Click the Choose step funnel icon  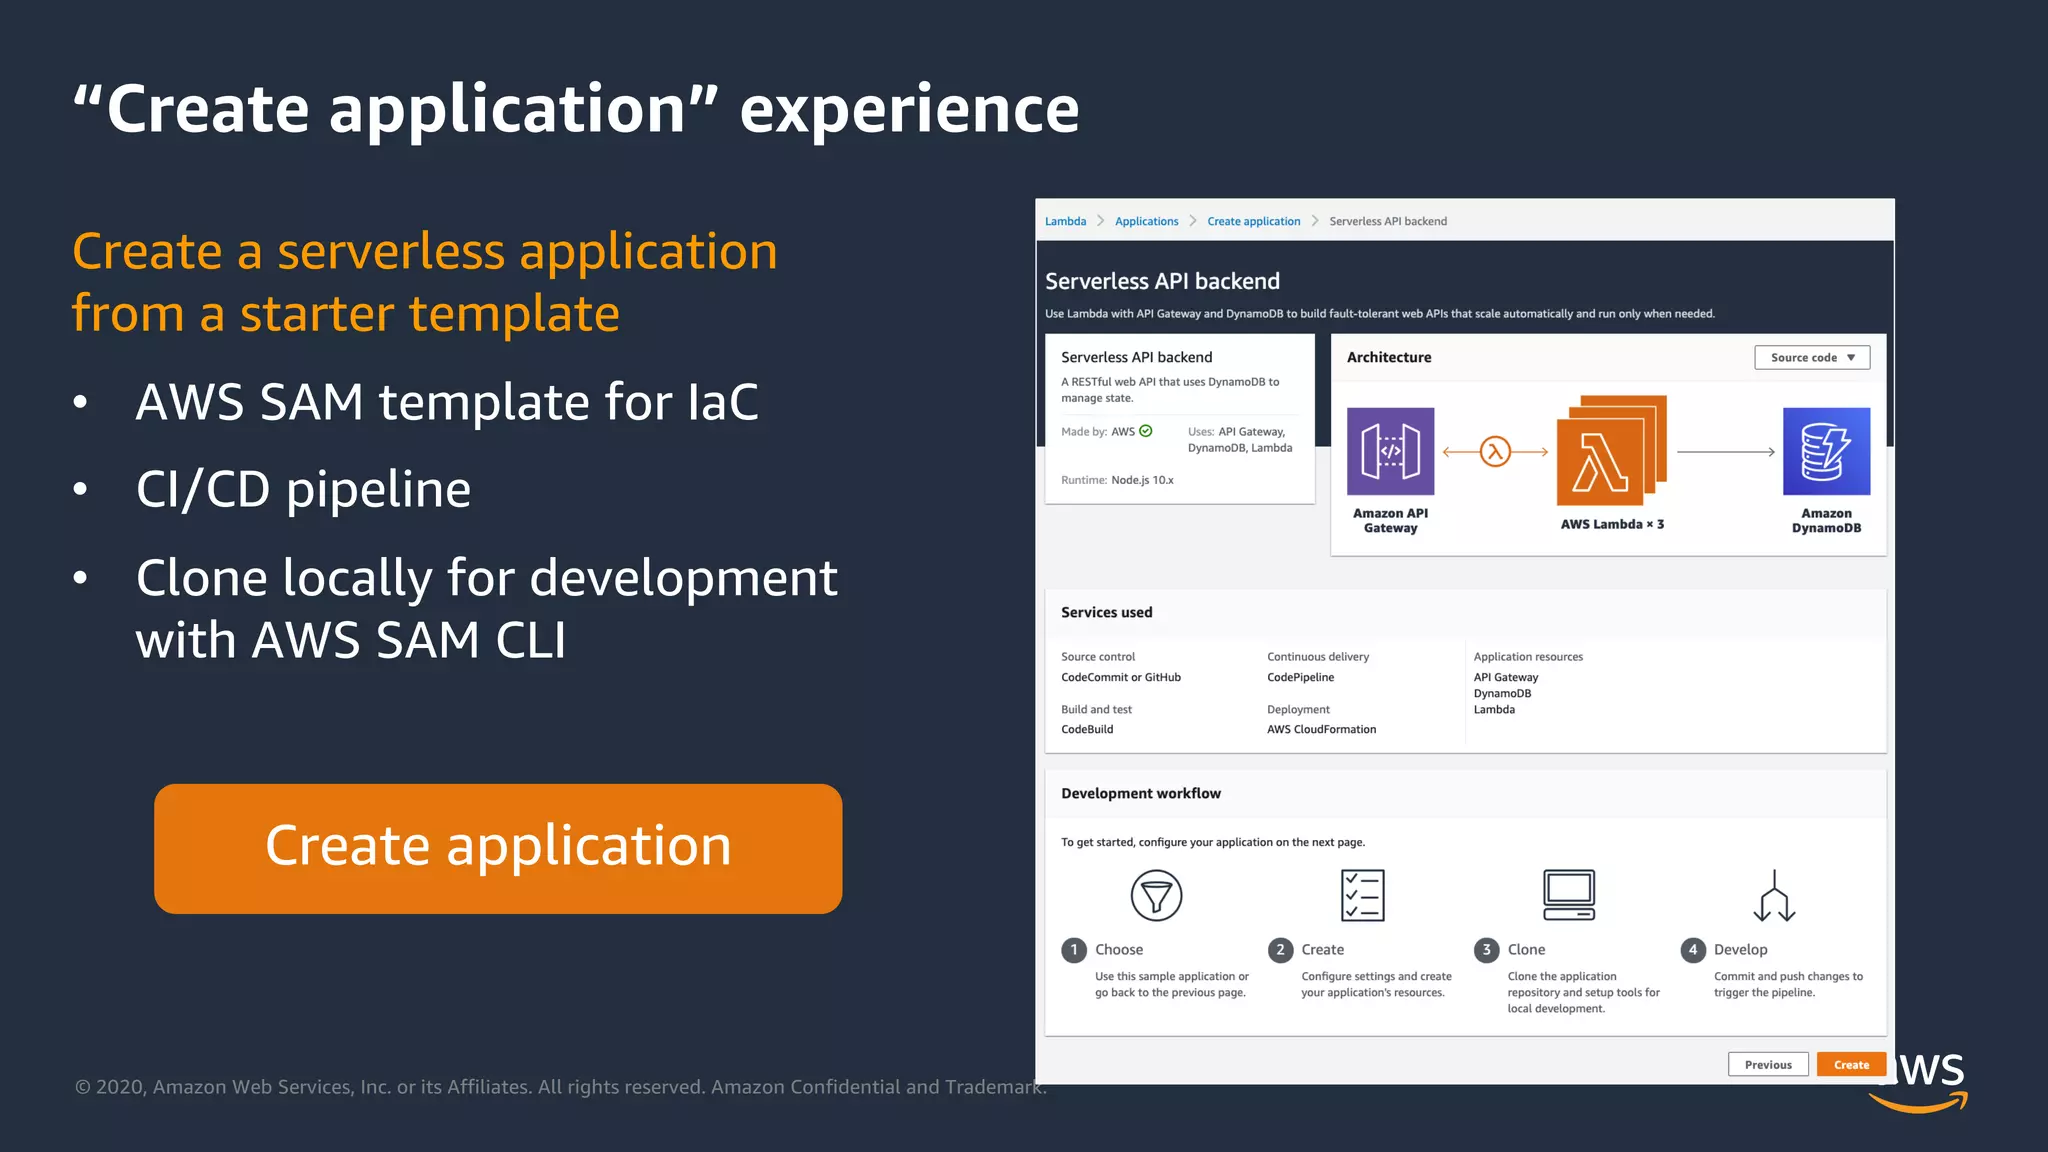(x=1156, y=895)
